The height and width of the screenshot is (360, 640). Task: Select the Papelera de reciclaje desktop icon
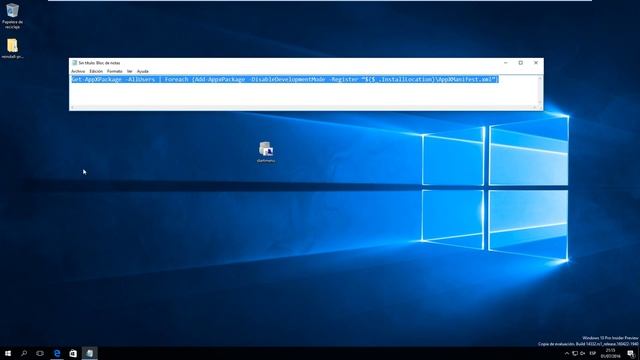coord(12,16)
